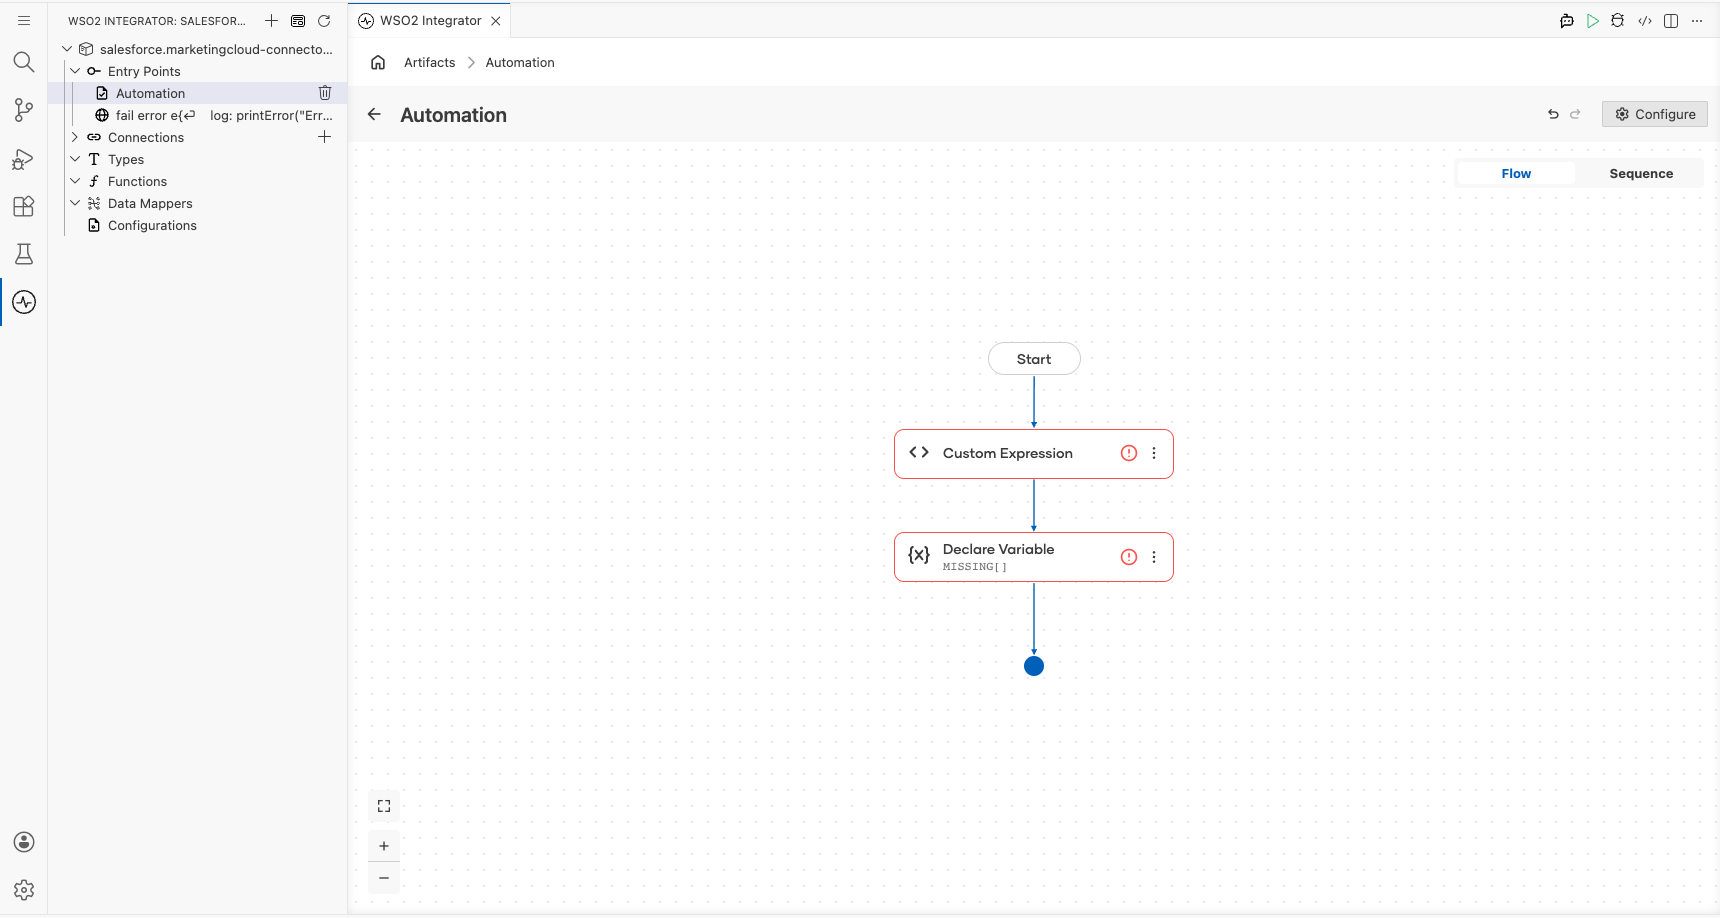
Task: Start debugging with the bug icon
Action: (x=1618, y=20)
